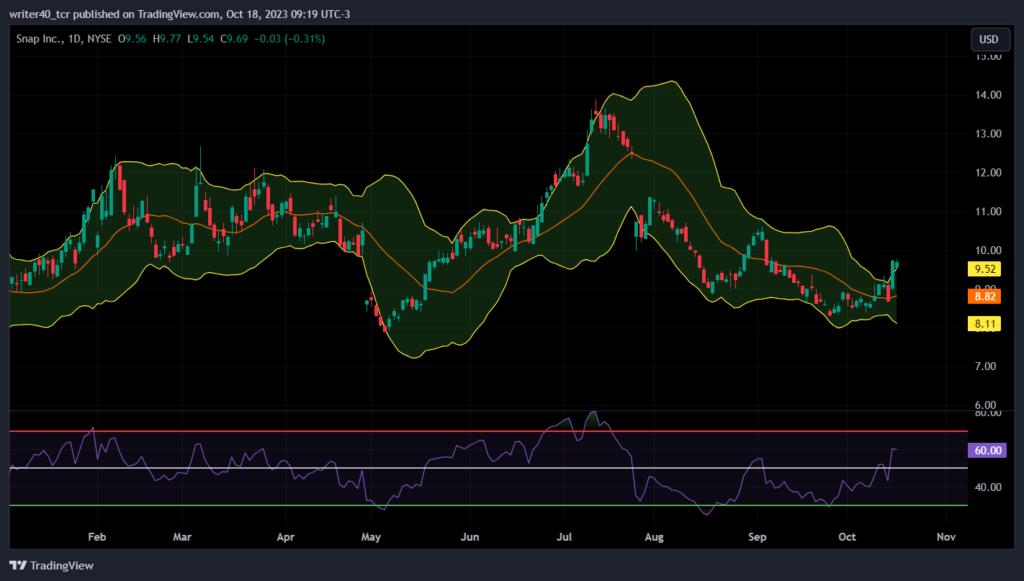Click the Nov label on time axis
The height and width of the screenshot is (581, 1024).
tap(946, 537)
